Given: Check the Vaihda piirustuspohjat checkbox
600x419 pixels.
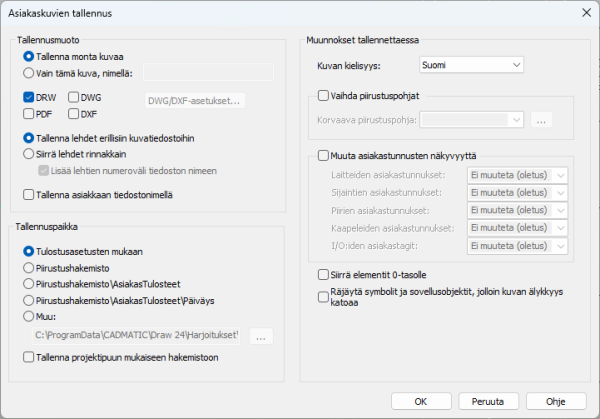Looking at the screenshot, I should pos(322,96).
